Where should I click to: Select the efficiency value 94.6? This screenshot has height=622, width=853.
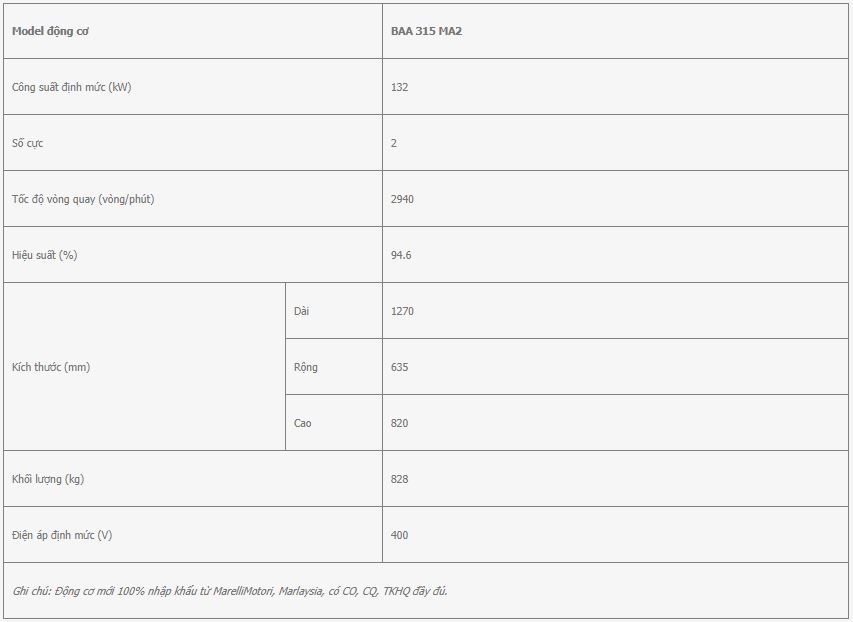(401, 255)
